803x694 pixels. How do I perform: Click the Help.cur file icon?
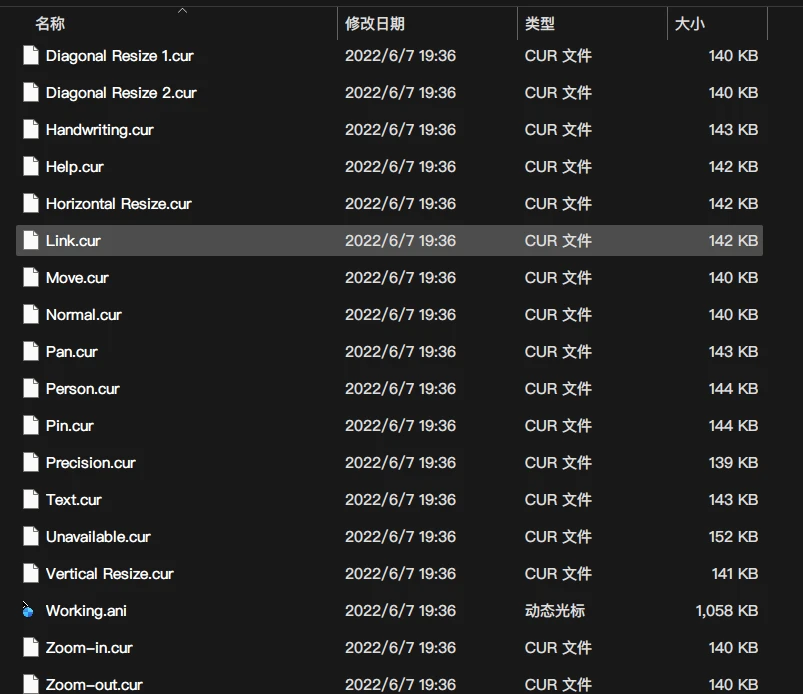pyautogui.click(x=30, y=166)
